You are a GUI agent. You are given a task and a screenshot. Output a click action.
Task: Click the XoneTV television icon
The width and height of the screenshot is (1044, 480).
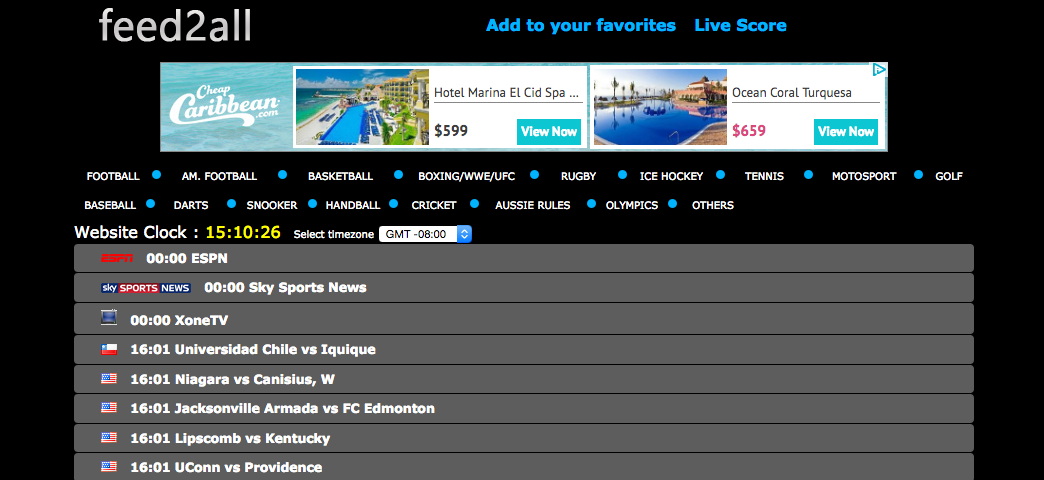109,318
